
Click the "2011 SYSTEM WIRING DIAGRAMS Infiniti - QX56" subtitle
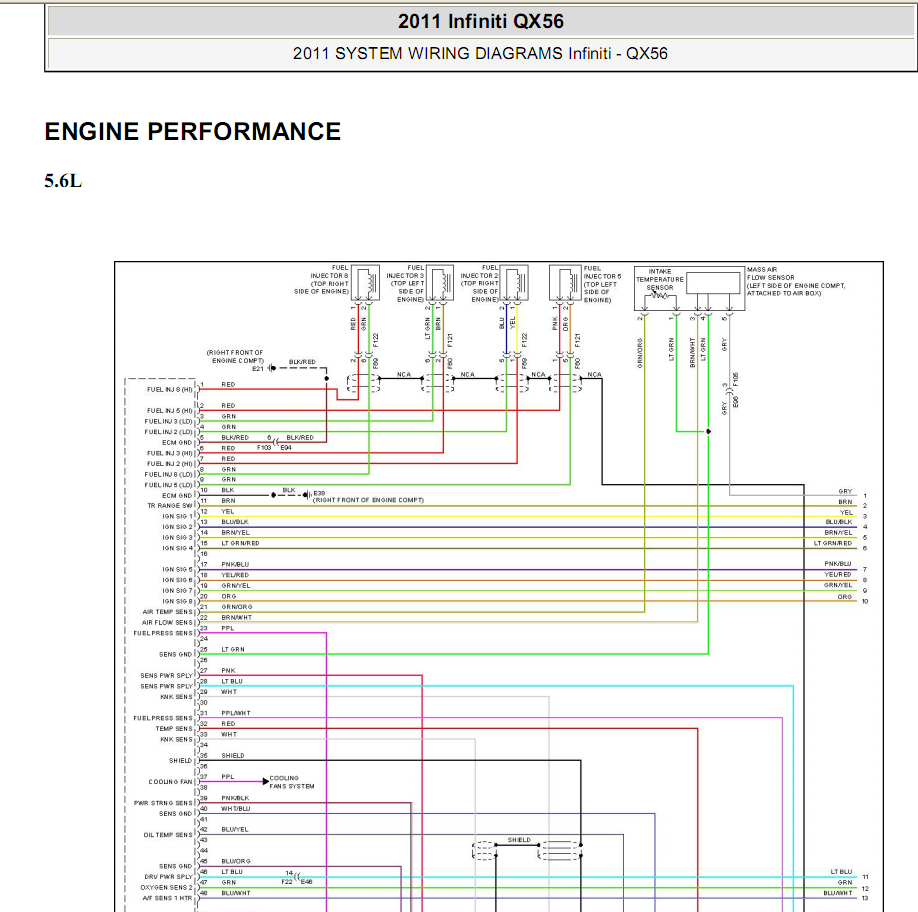[480, 54]
